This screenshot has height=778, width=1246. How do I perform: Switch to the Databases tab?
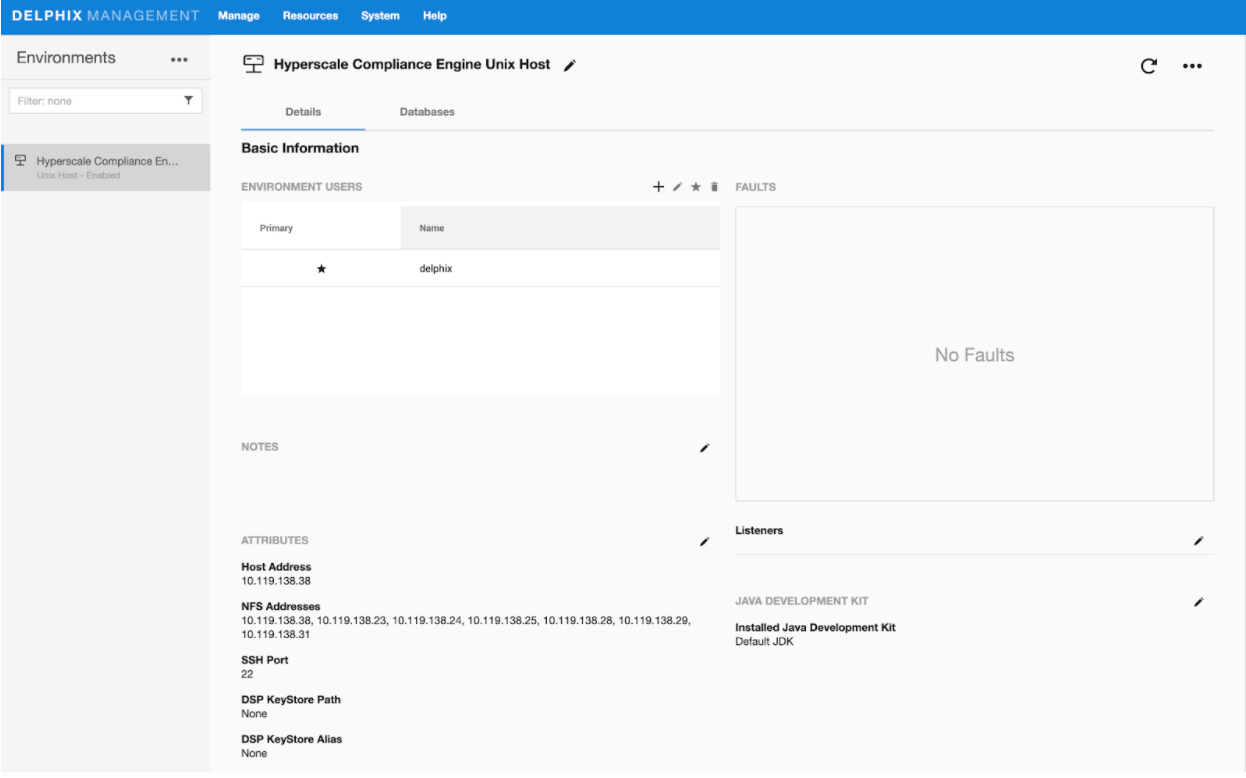(427, 112)
